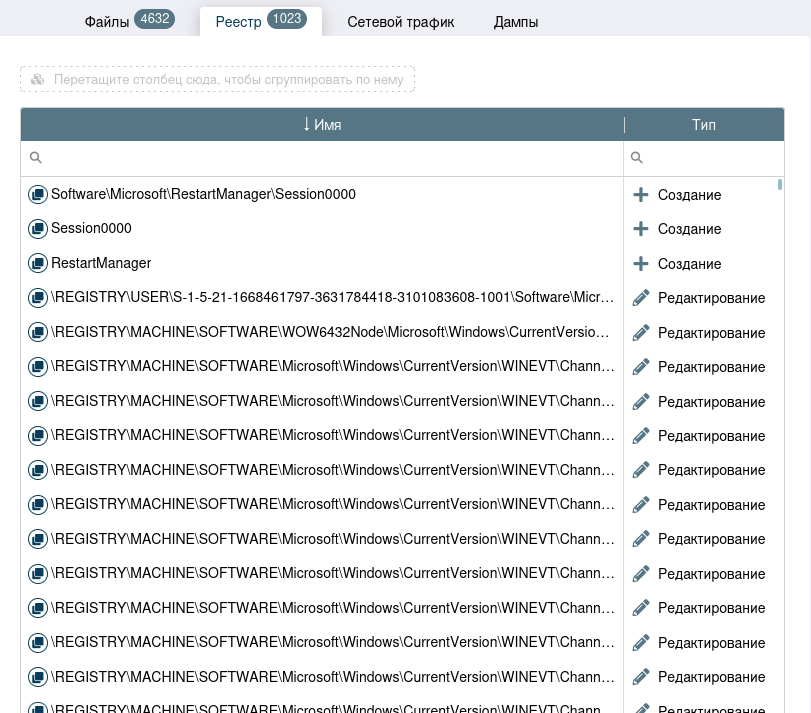Open the Дампы tab
The width and height of the screenshot is (811, 713).
point(516,22)
